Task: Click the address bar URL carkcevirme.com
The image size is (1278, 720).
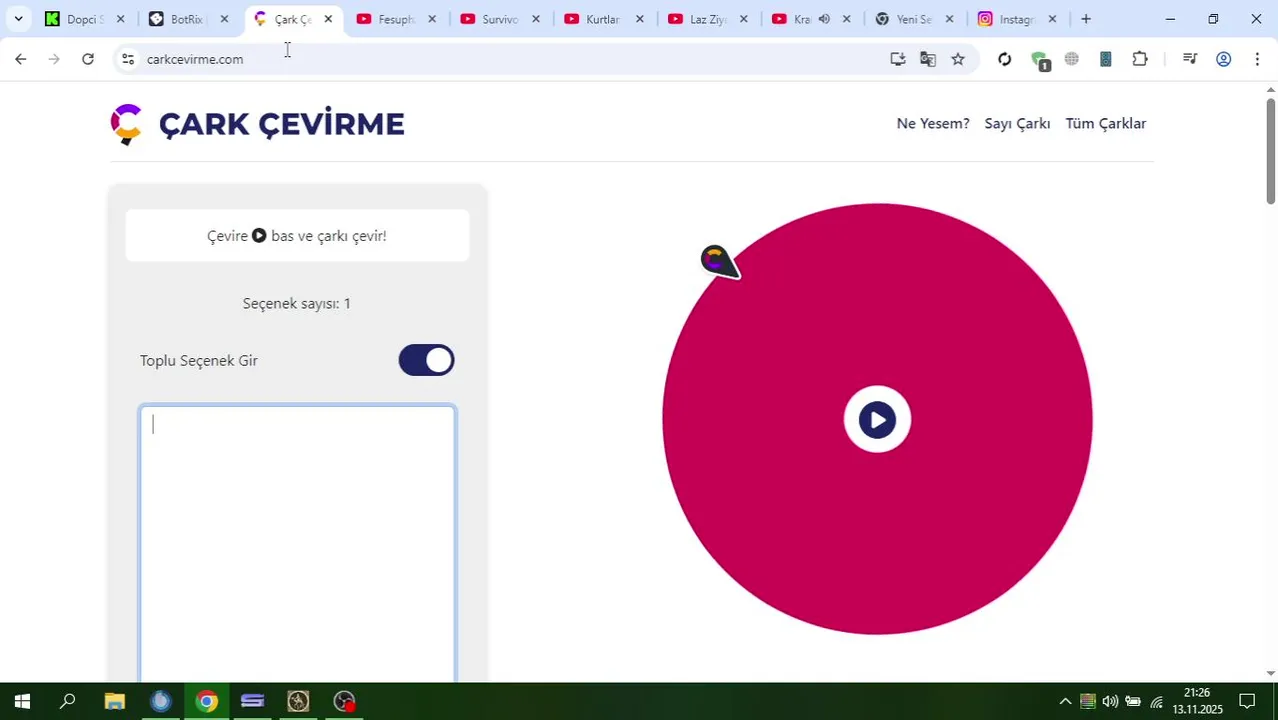Action: pyautogui.click(x=195, y=59)
